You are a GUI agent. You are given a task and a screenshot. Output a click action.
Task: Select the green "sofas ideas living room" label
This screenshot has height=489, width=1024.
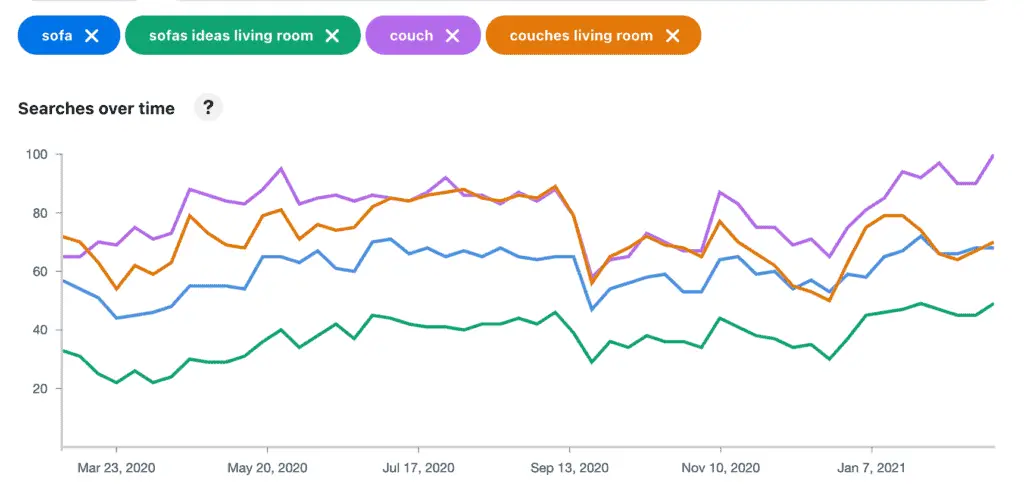coord(231,35)
